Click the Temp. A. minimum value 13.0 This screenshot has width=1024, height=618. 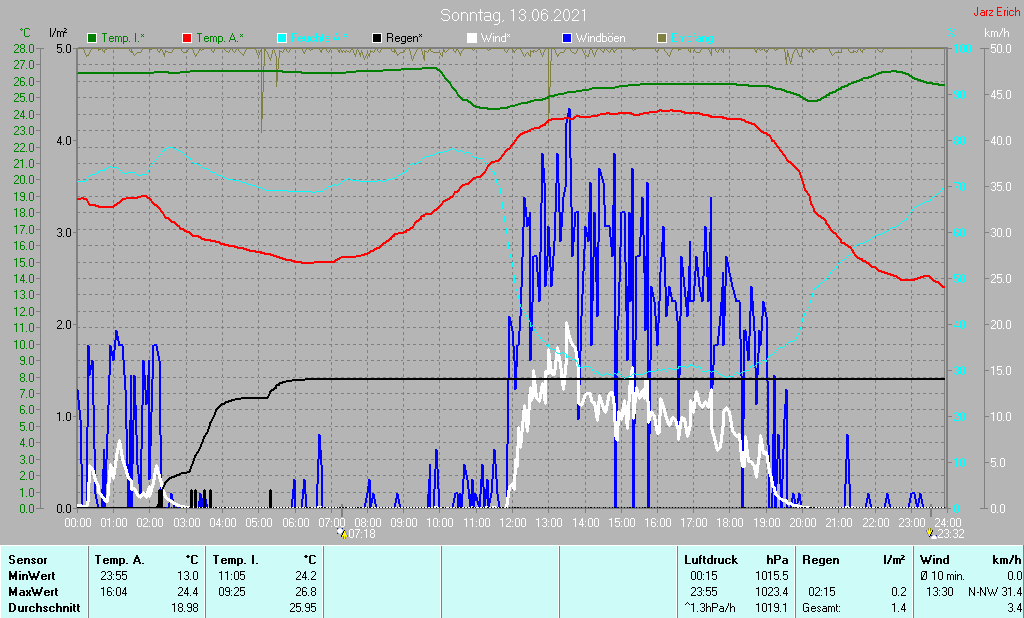coord(189,576)
